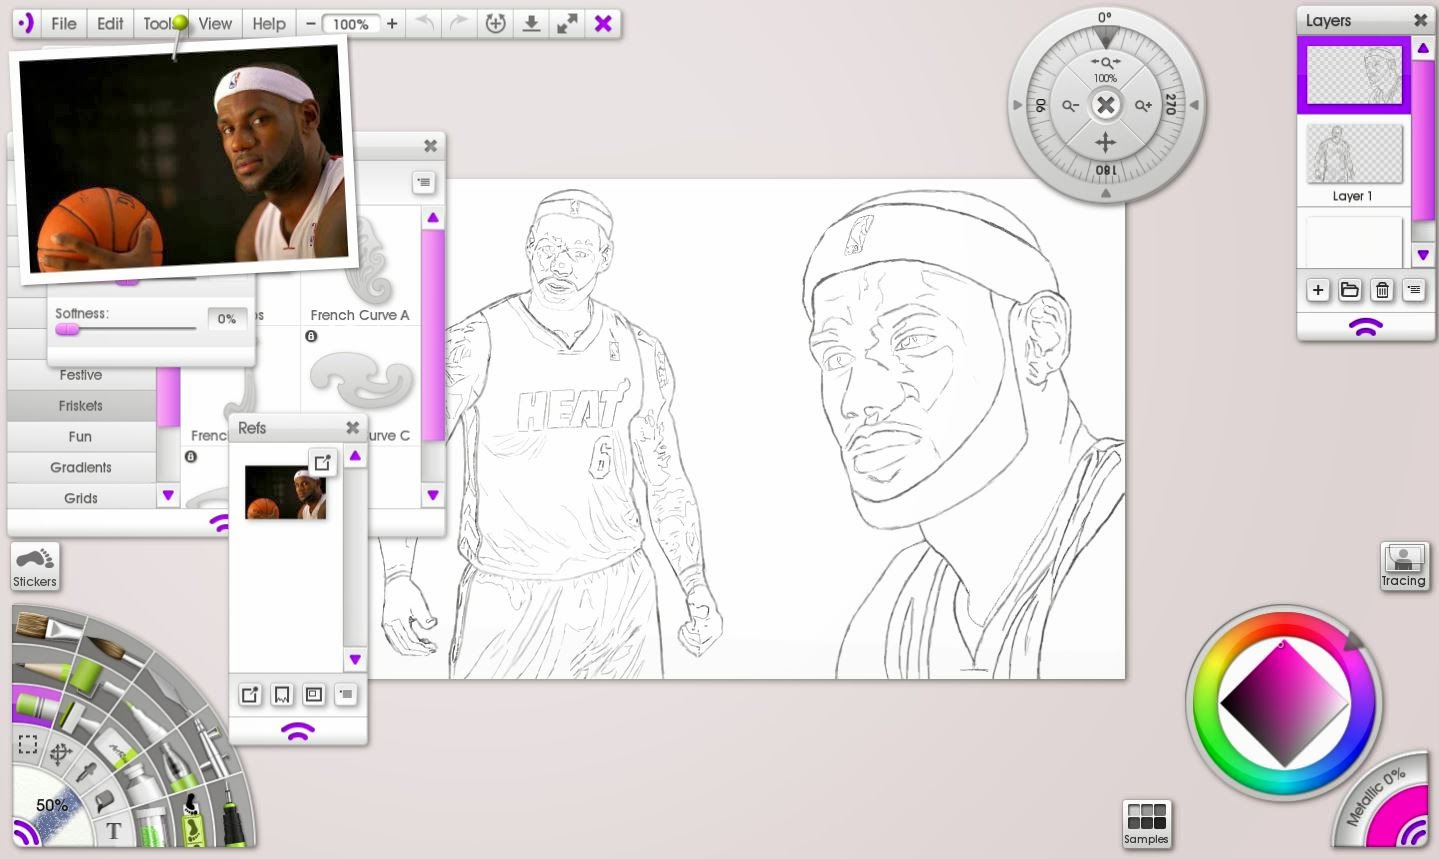Add a new layer with the plus icon
Viewport: 1439px width, 859px height.
[1318, 290]
